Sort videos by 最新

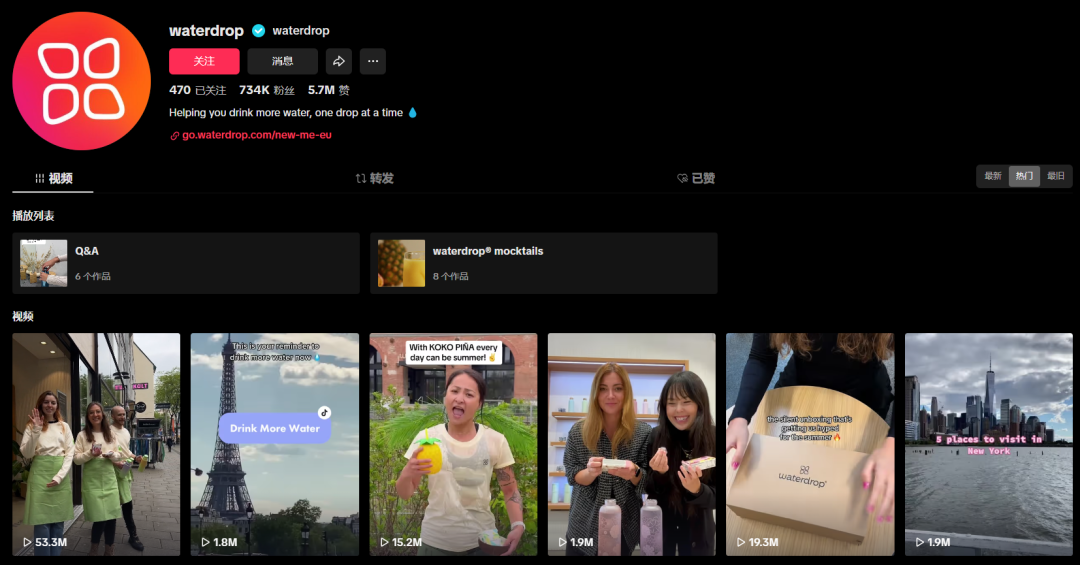point(993,176)
